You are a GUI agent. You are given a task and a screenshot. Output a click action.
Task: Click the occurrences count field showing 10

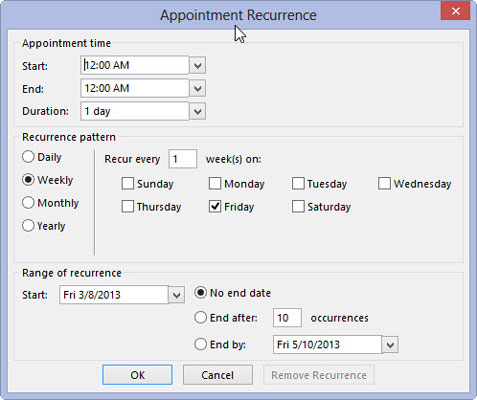(287, 318)
